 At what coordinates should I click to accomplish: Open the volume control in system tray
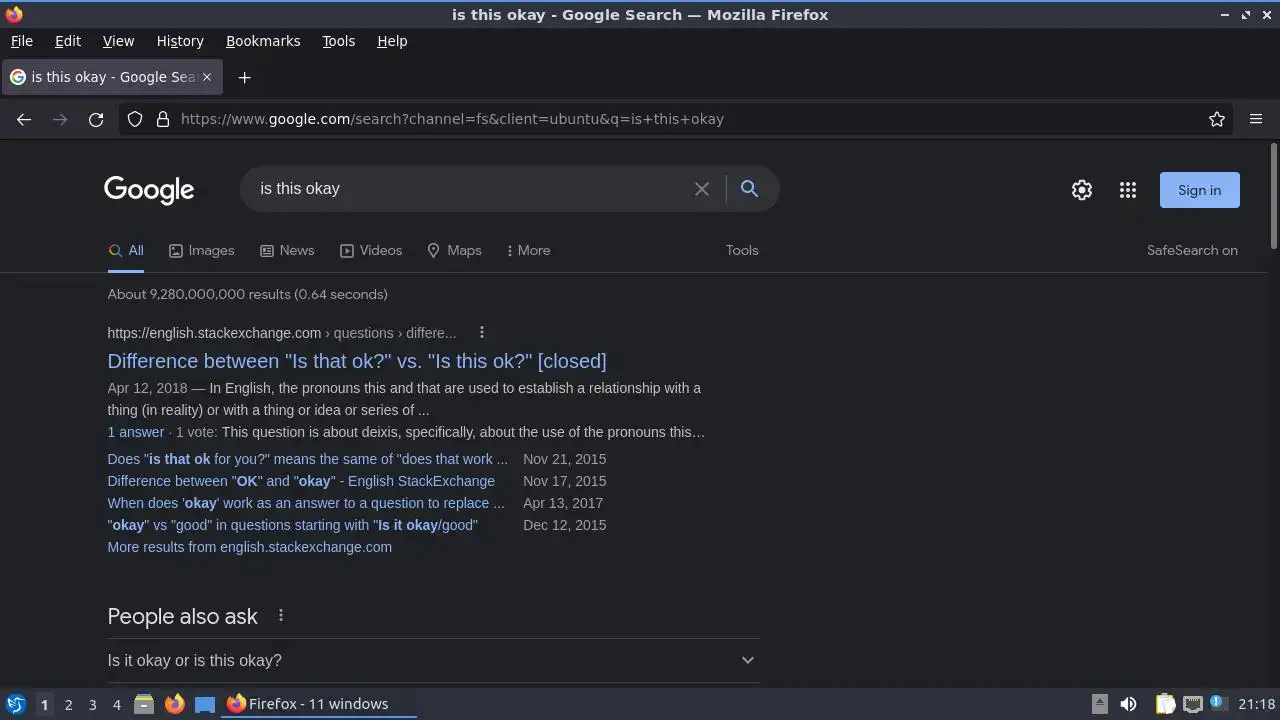(x=1128, y=704)
